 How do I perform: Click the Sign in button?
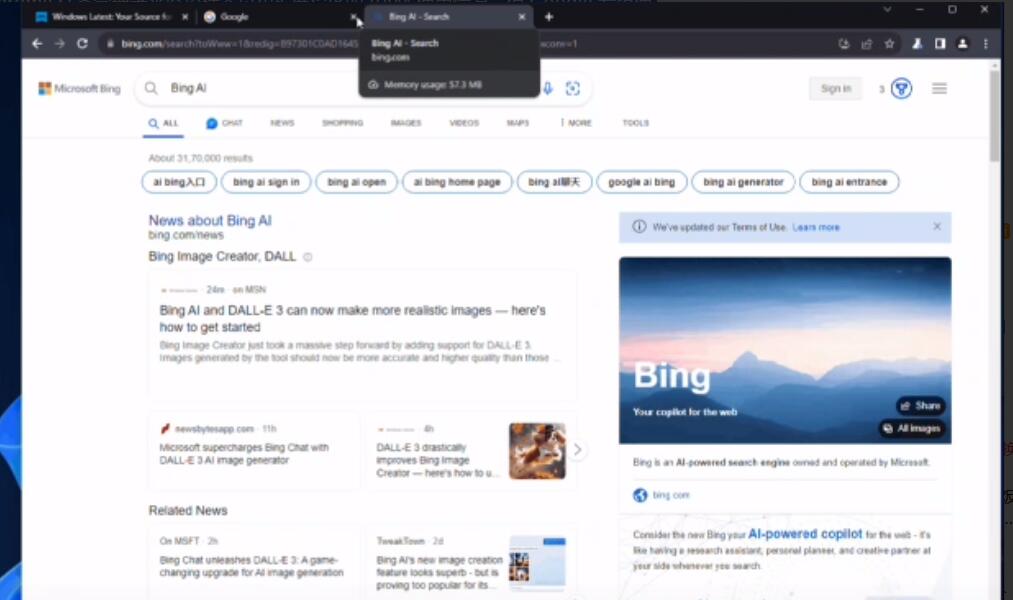(x=835, y=88)
